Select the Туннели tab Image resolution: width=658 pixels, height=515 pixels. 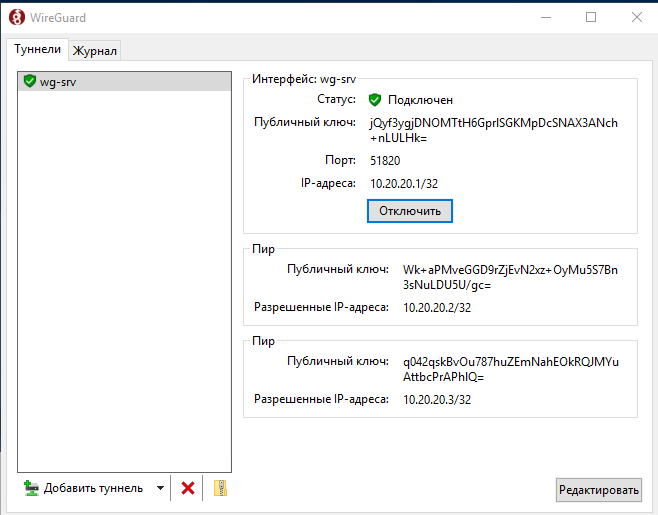37,49
